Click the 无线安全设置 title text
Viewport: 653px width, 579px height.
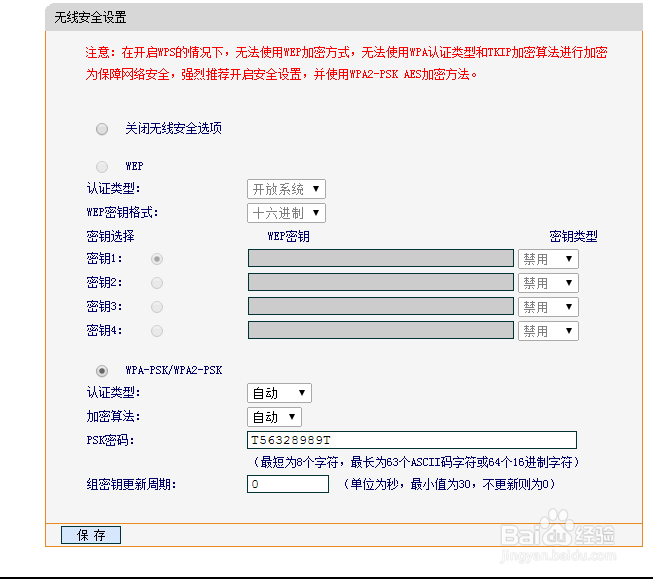[x=90, y=17]
